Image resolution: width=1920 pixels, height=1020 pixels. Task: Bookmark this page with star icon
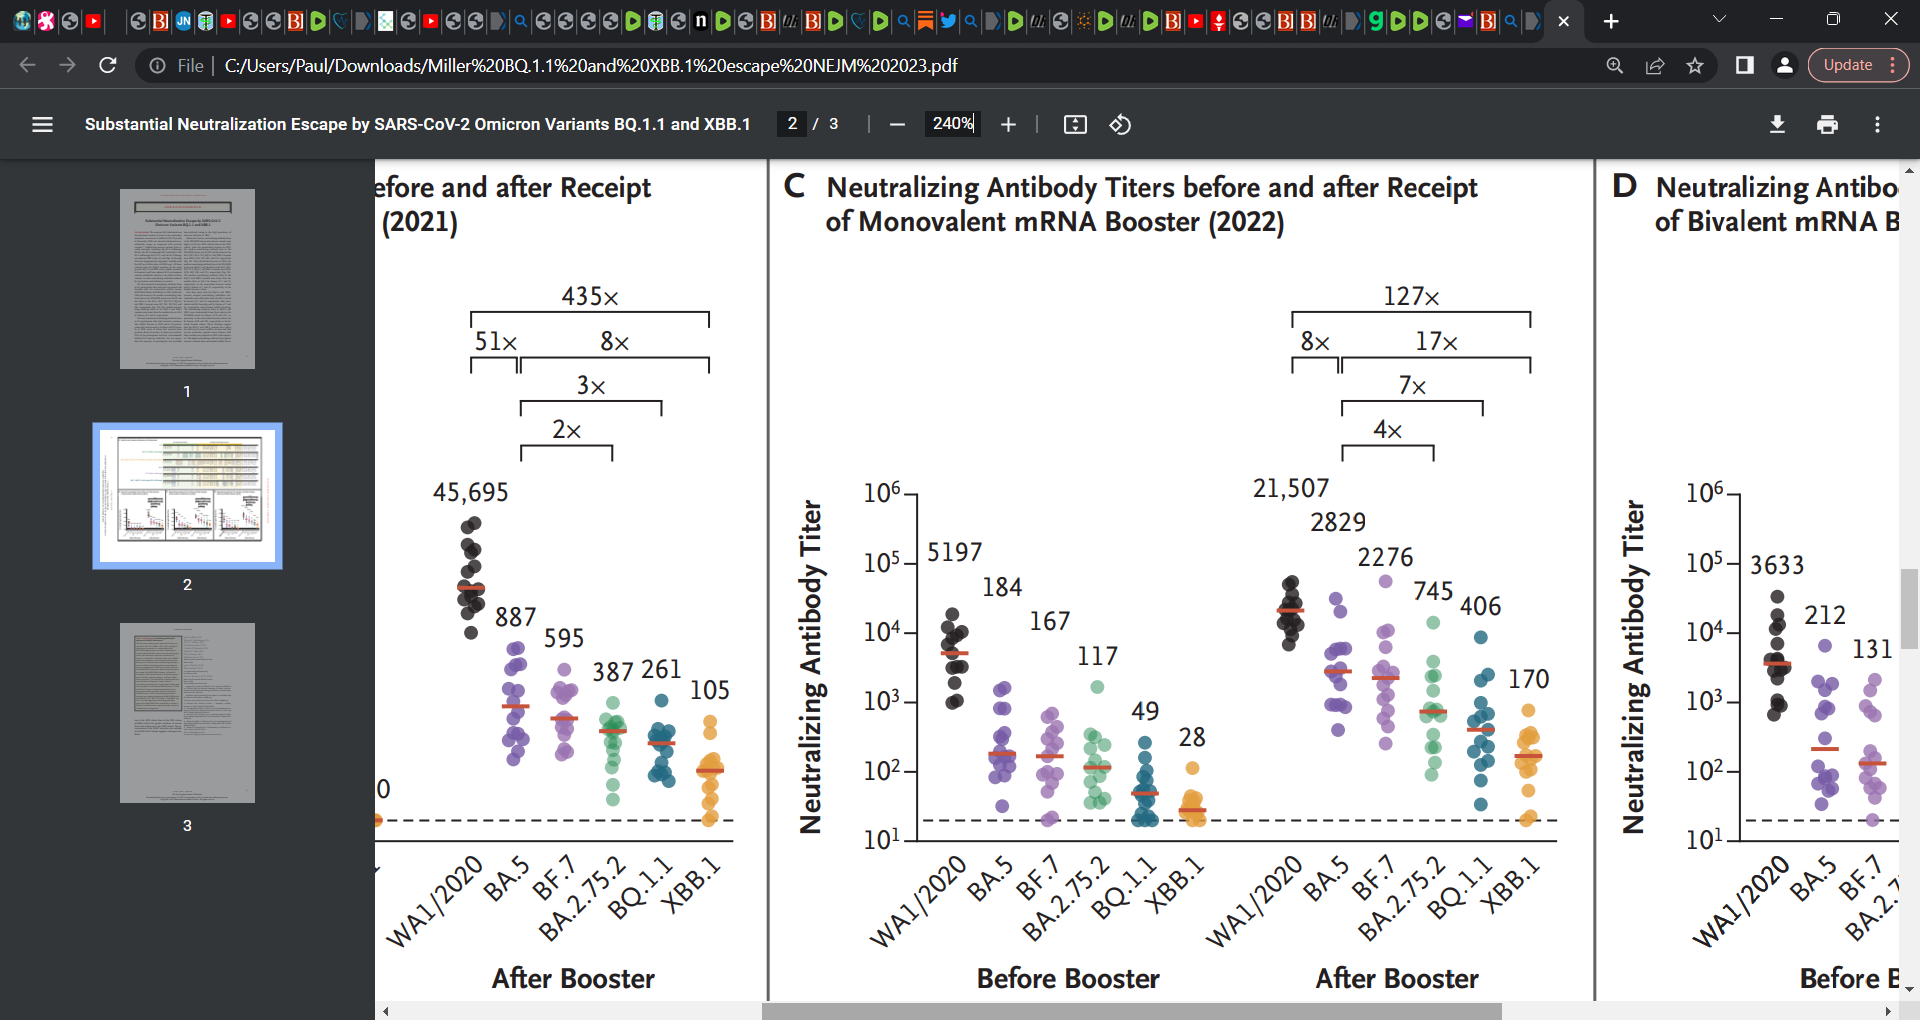pyautogui.click(x=1695, y=65)
